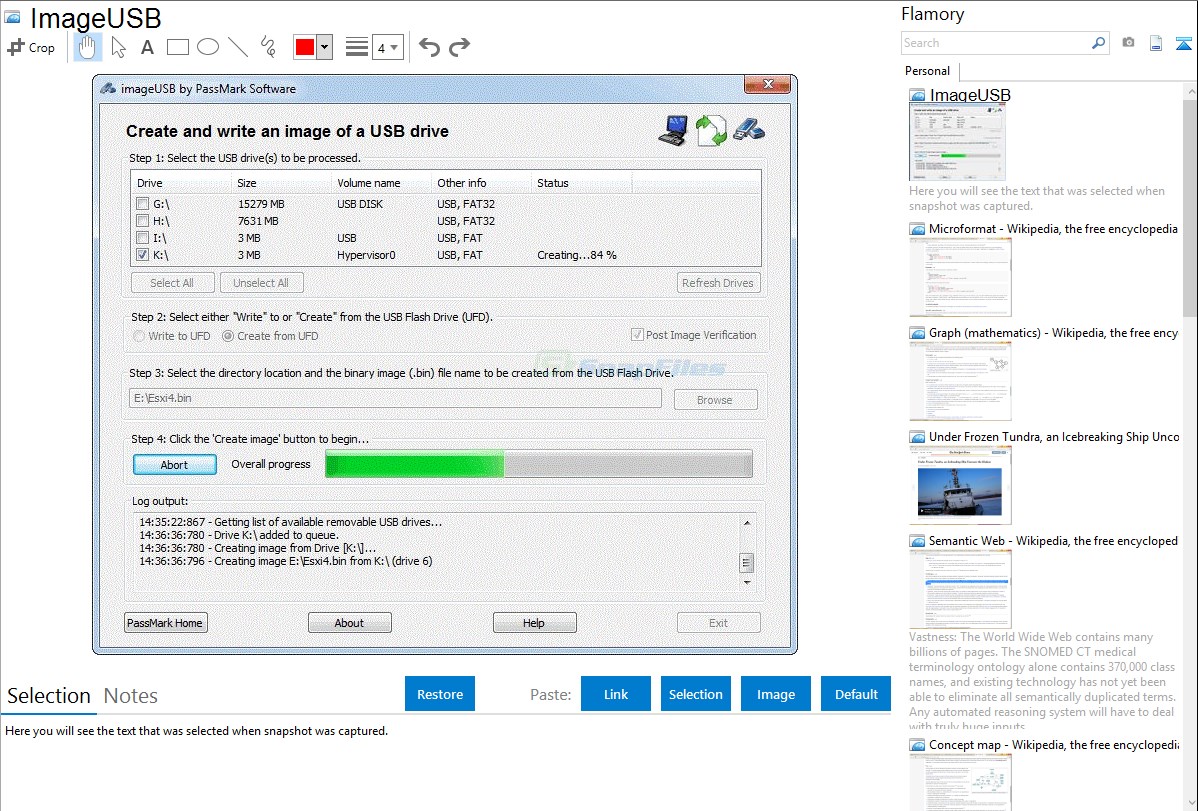This screenshot has height=811, width=1198.
Task: Click the green refresh arrows icon
Action: pos(711,130)
